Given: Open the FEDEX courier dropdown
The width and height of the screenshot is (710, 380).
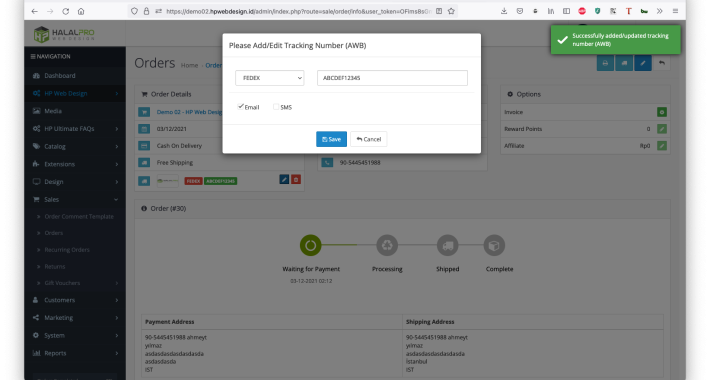Looking at the screenshot, I should (x=269, y=78).
